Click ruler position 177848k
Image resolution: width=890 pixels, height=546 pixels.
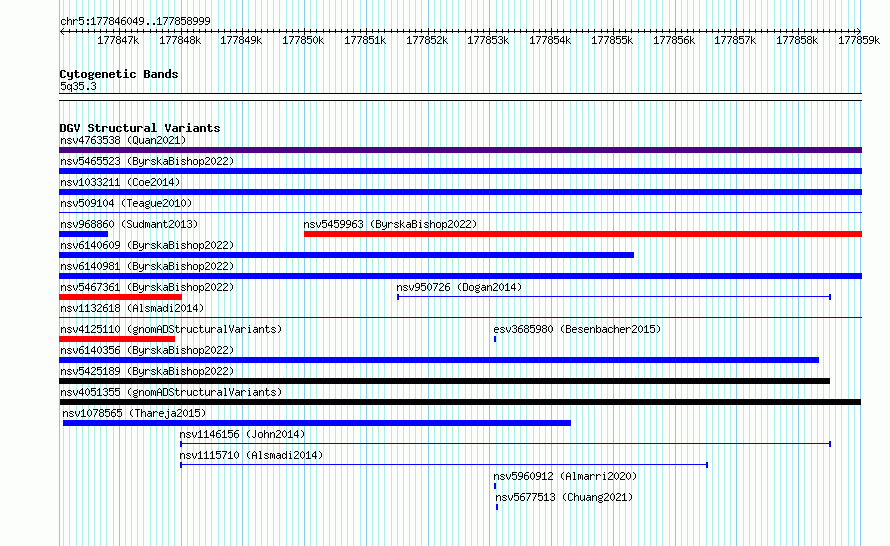(x=180, y=40)
